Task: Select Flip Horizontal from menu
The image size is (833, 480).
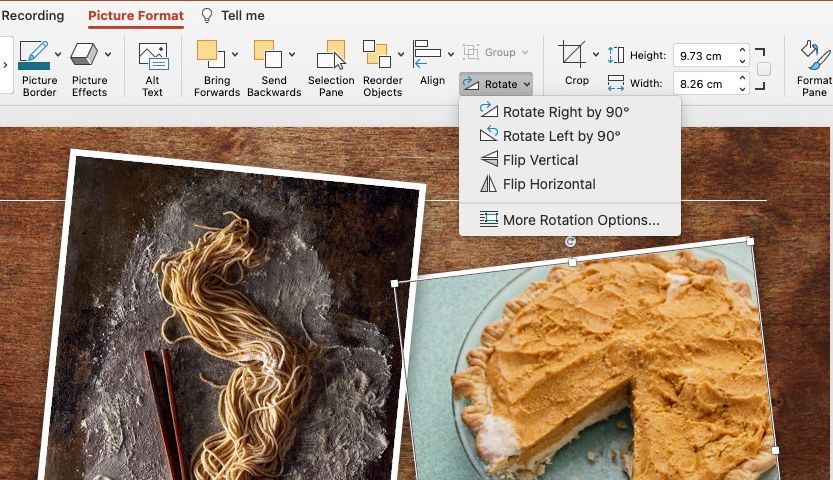Action: point(549,184)
